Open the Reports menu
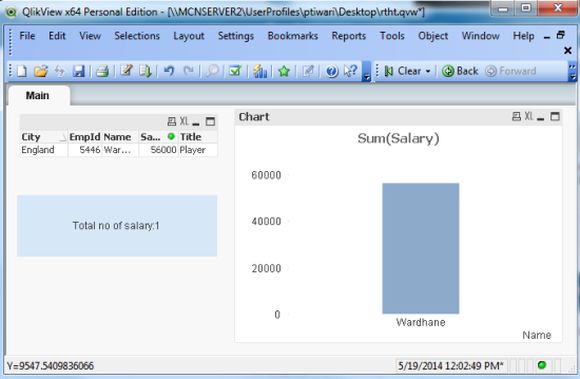This screenshot has width=580, height=379. 348,36
